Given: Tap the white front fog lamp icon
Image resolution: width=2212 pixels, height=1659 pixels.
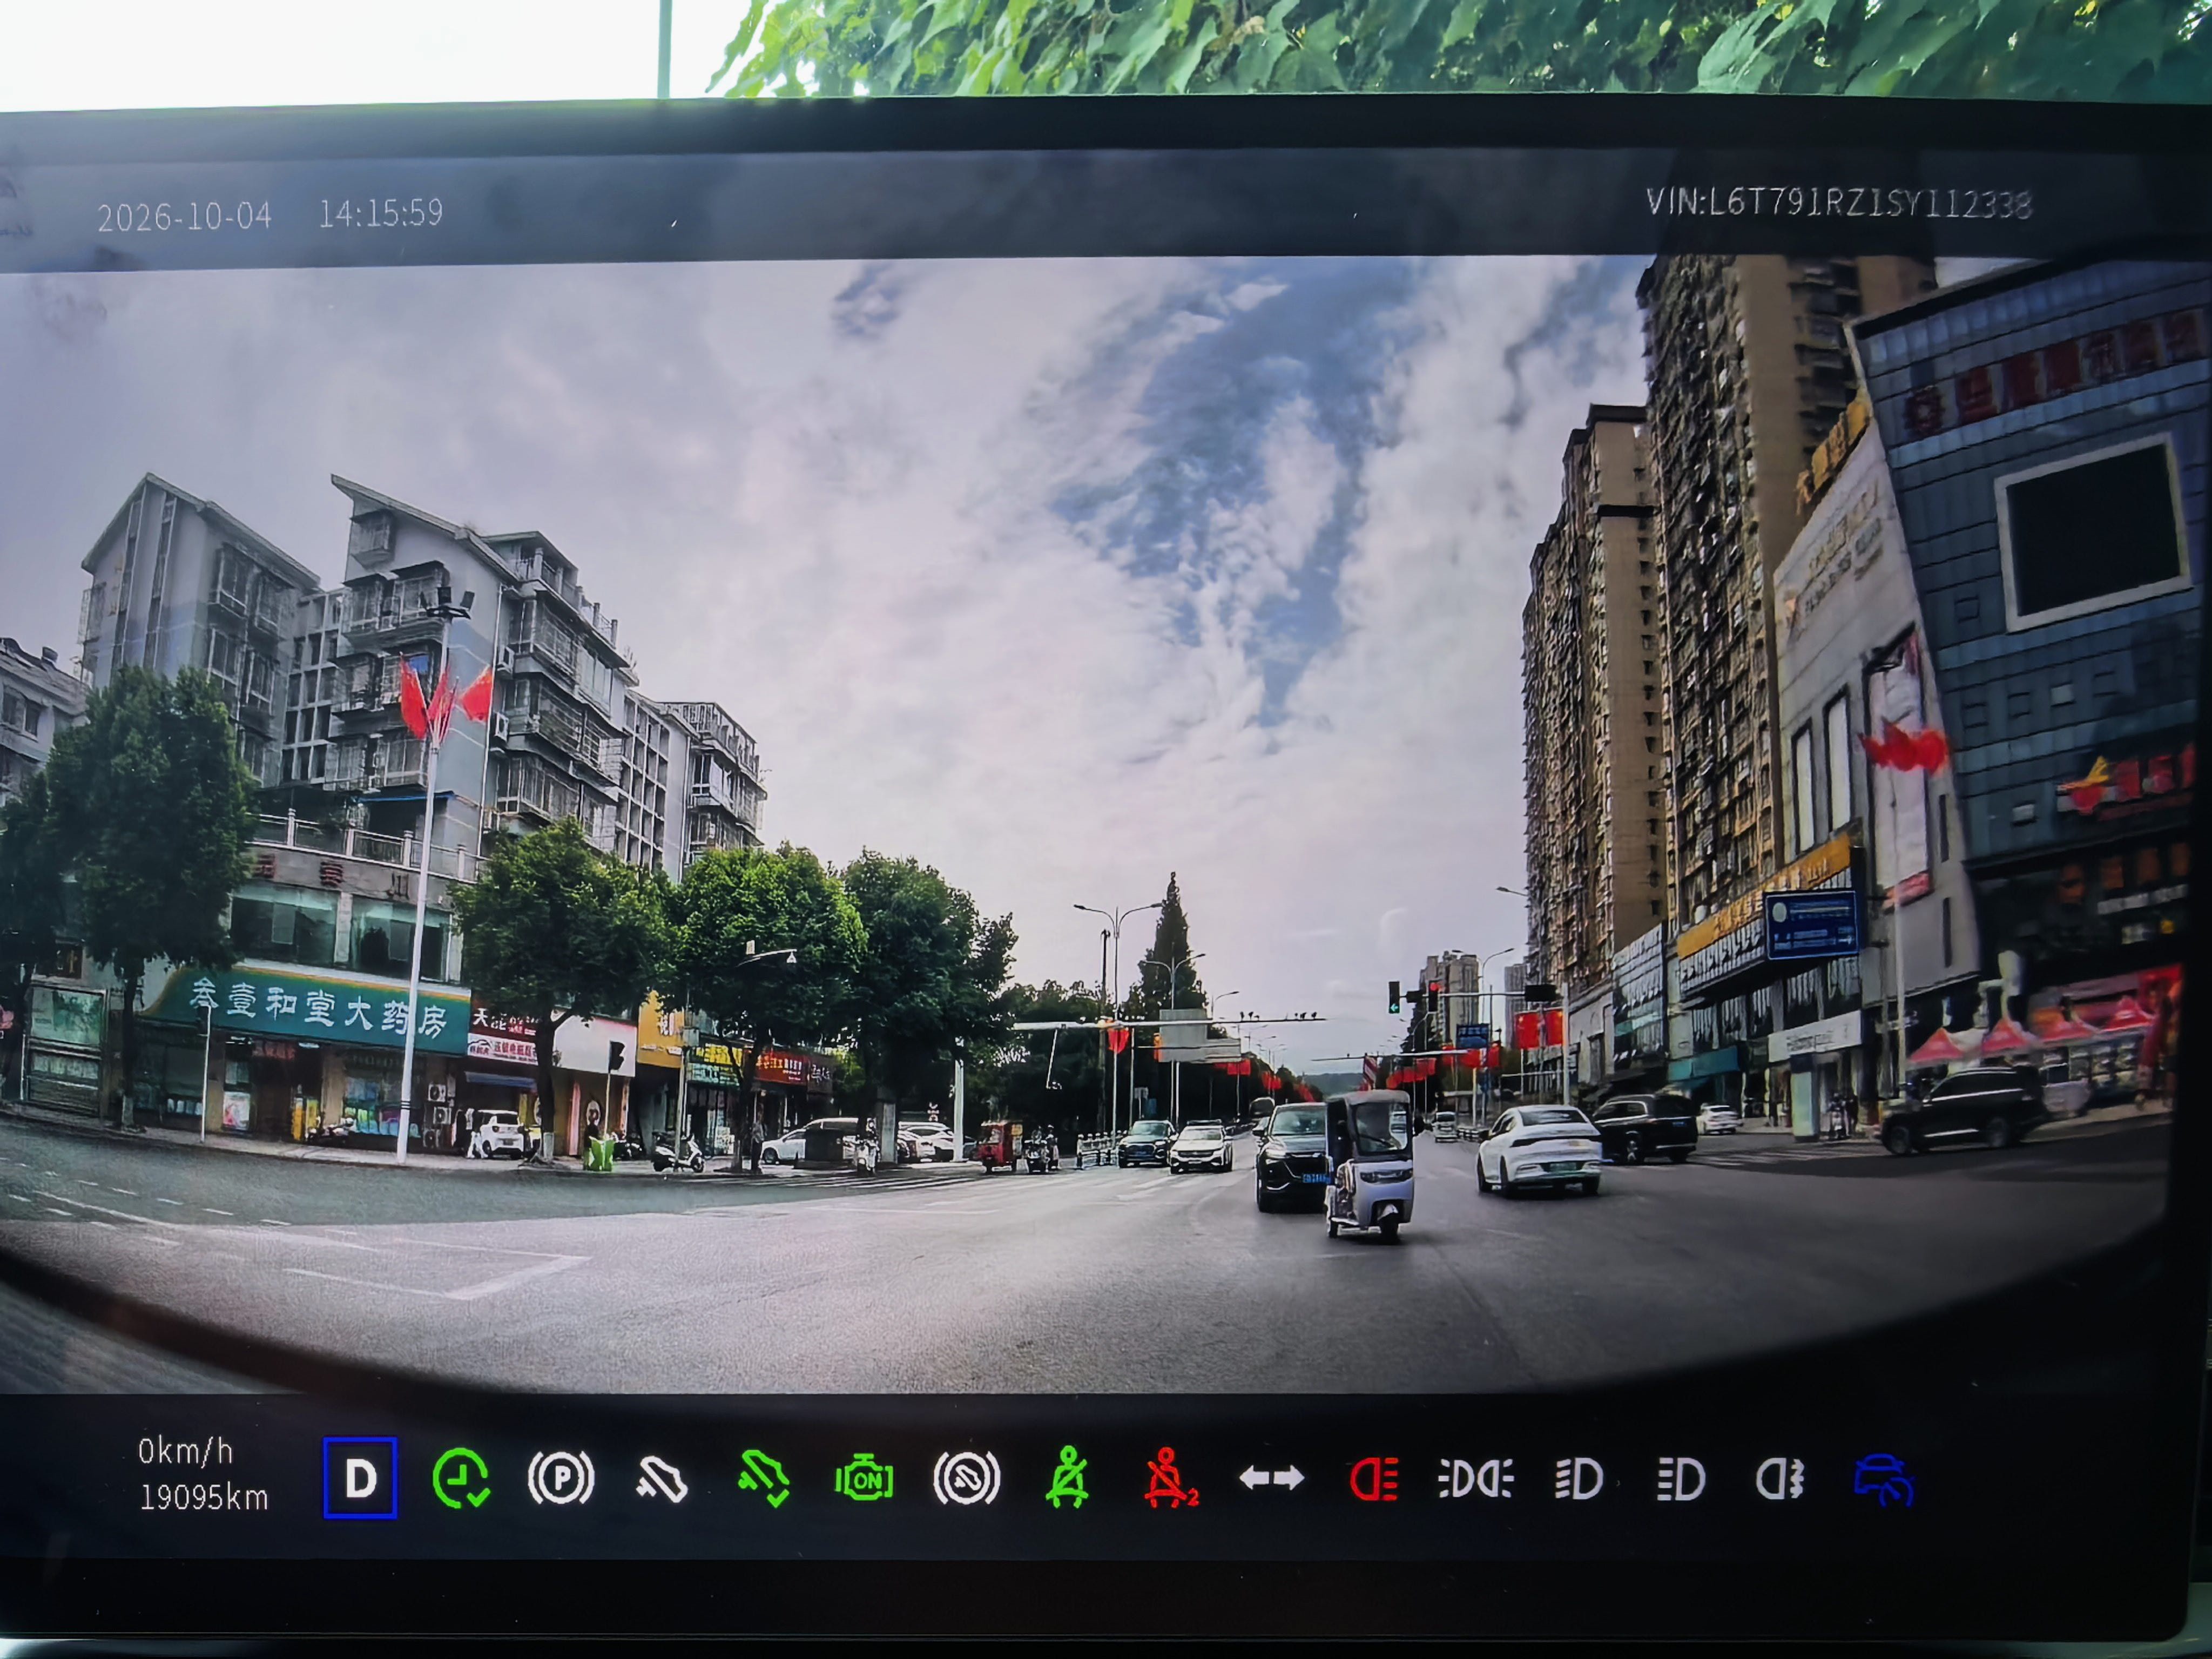Looking at the screenshot, I should (x=1780, y=1479).
